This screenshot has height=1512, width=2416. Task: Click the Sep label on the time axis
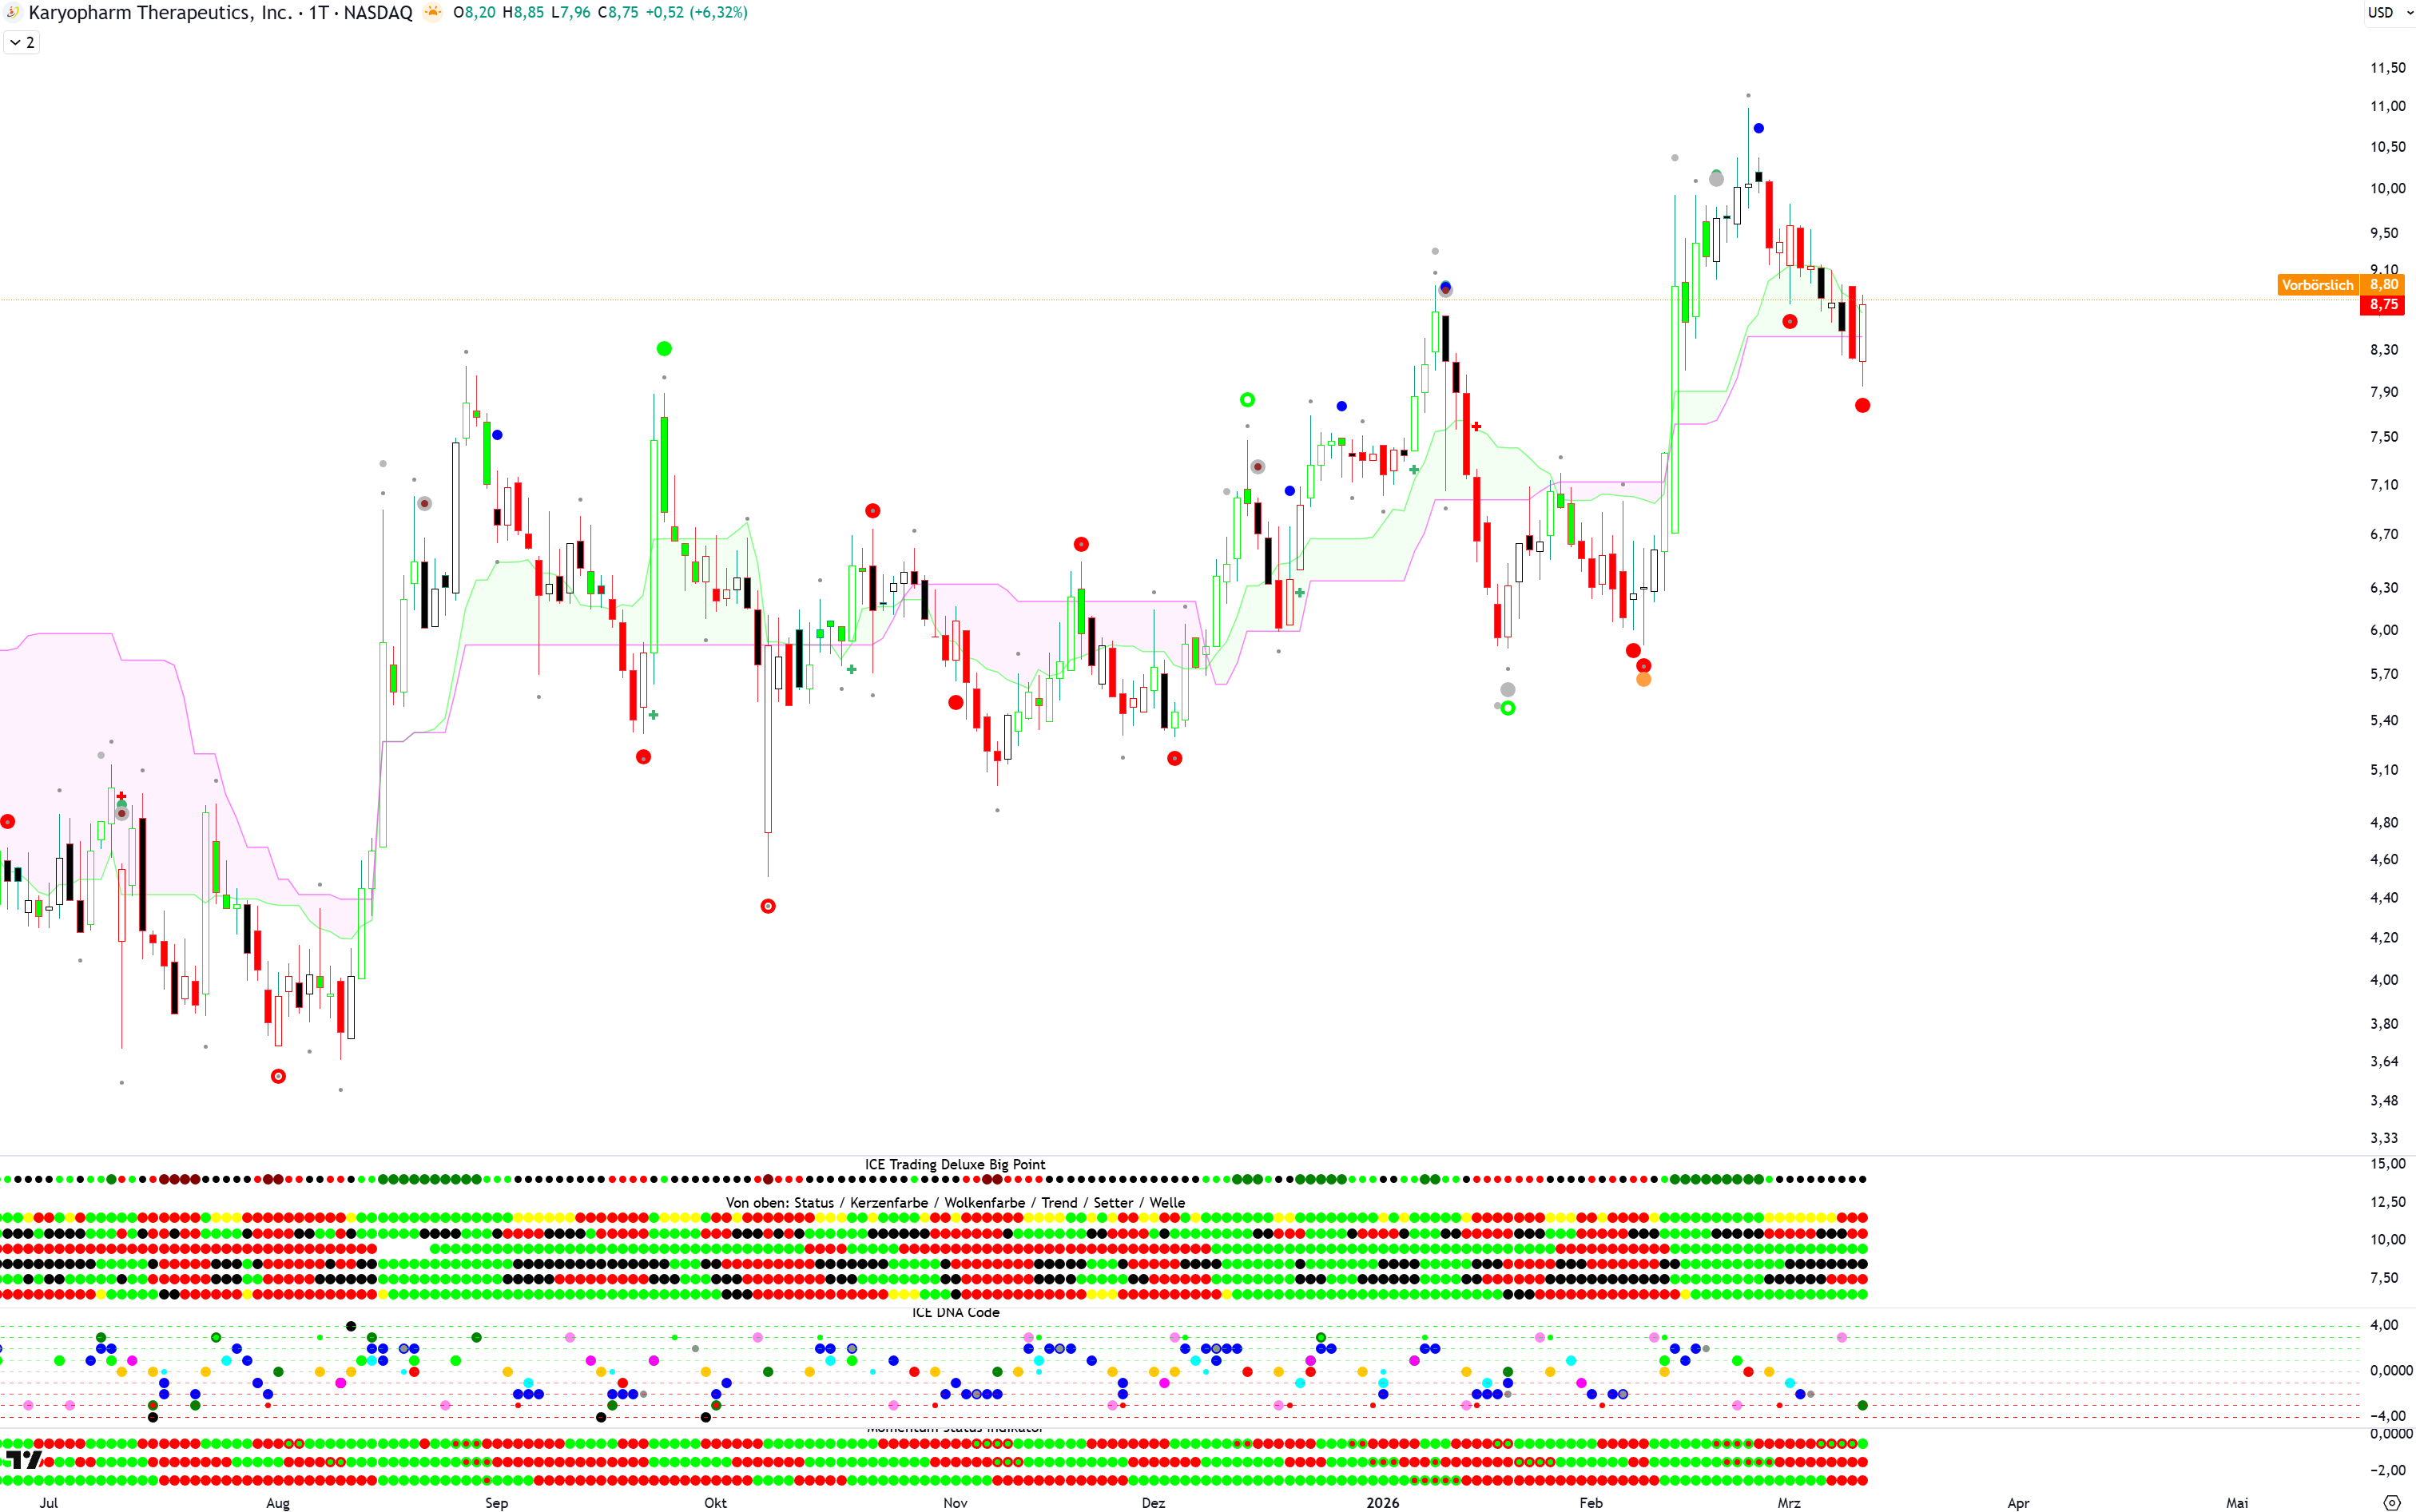tap(496, 1502)
